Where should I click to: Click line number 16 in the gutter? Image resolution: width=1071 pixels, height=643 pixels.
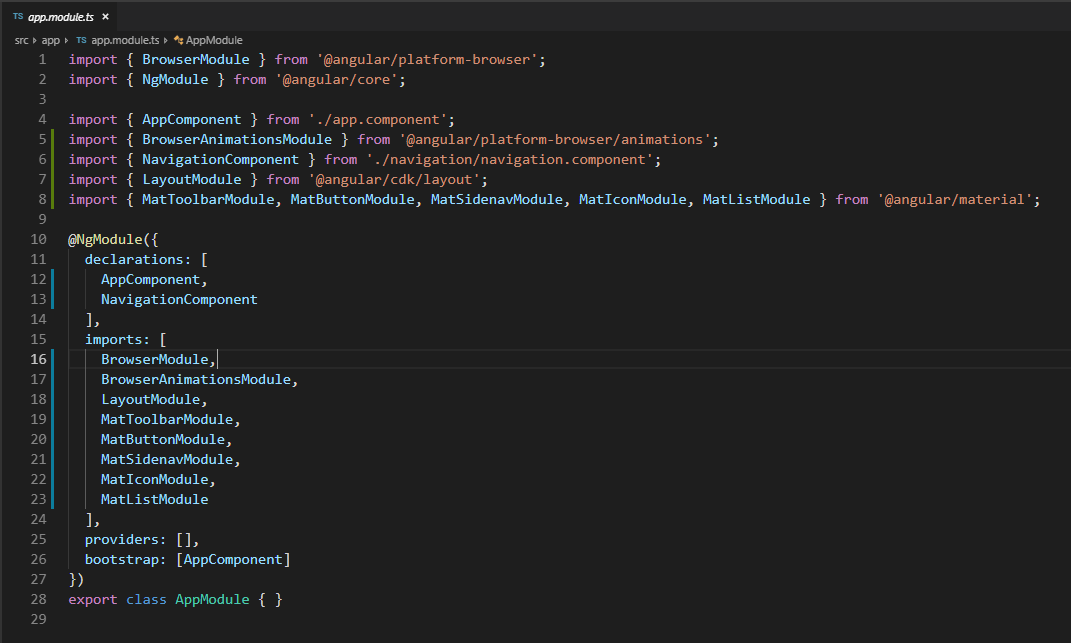38,359
